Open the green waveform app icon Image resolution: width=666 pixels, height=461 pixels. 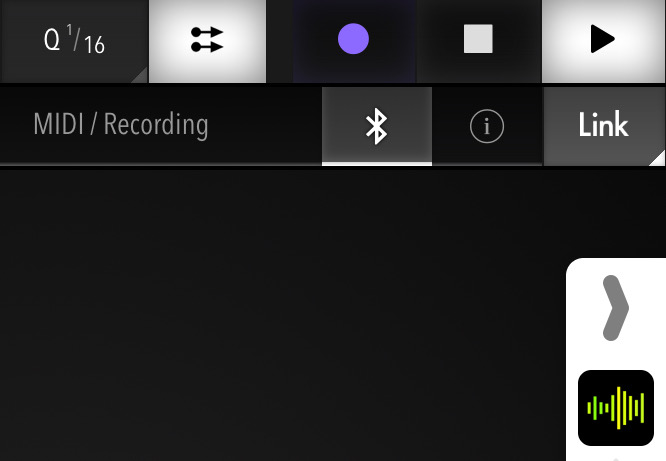616,408
